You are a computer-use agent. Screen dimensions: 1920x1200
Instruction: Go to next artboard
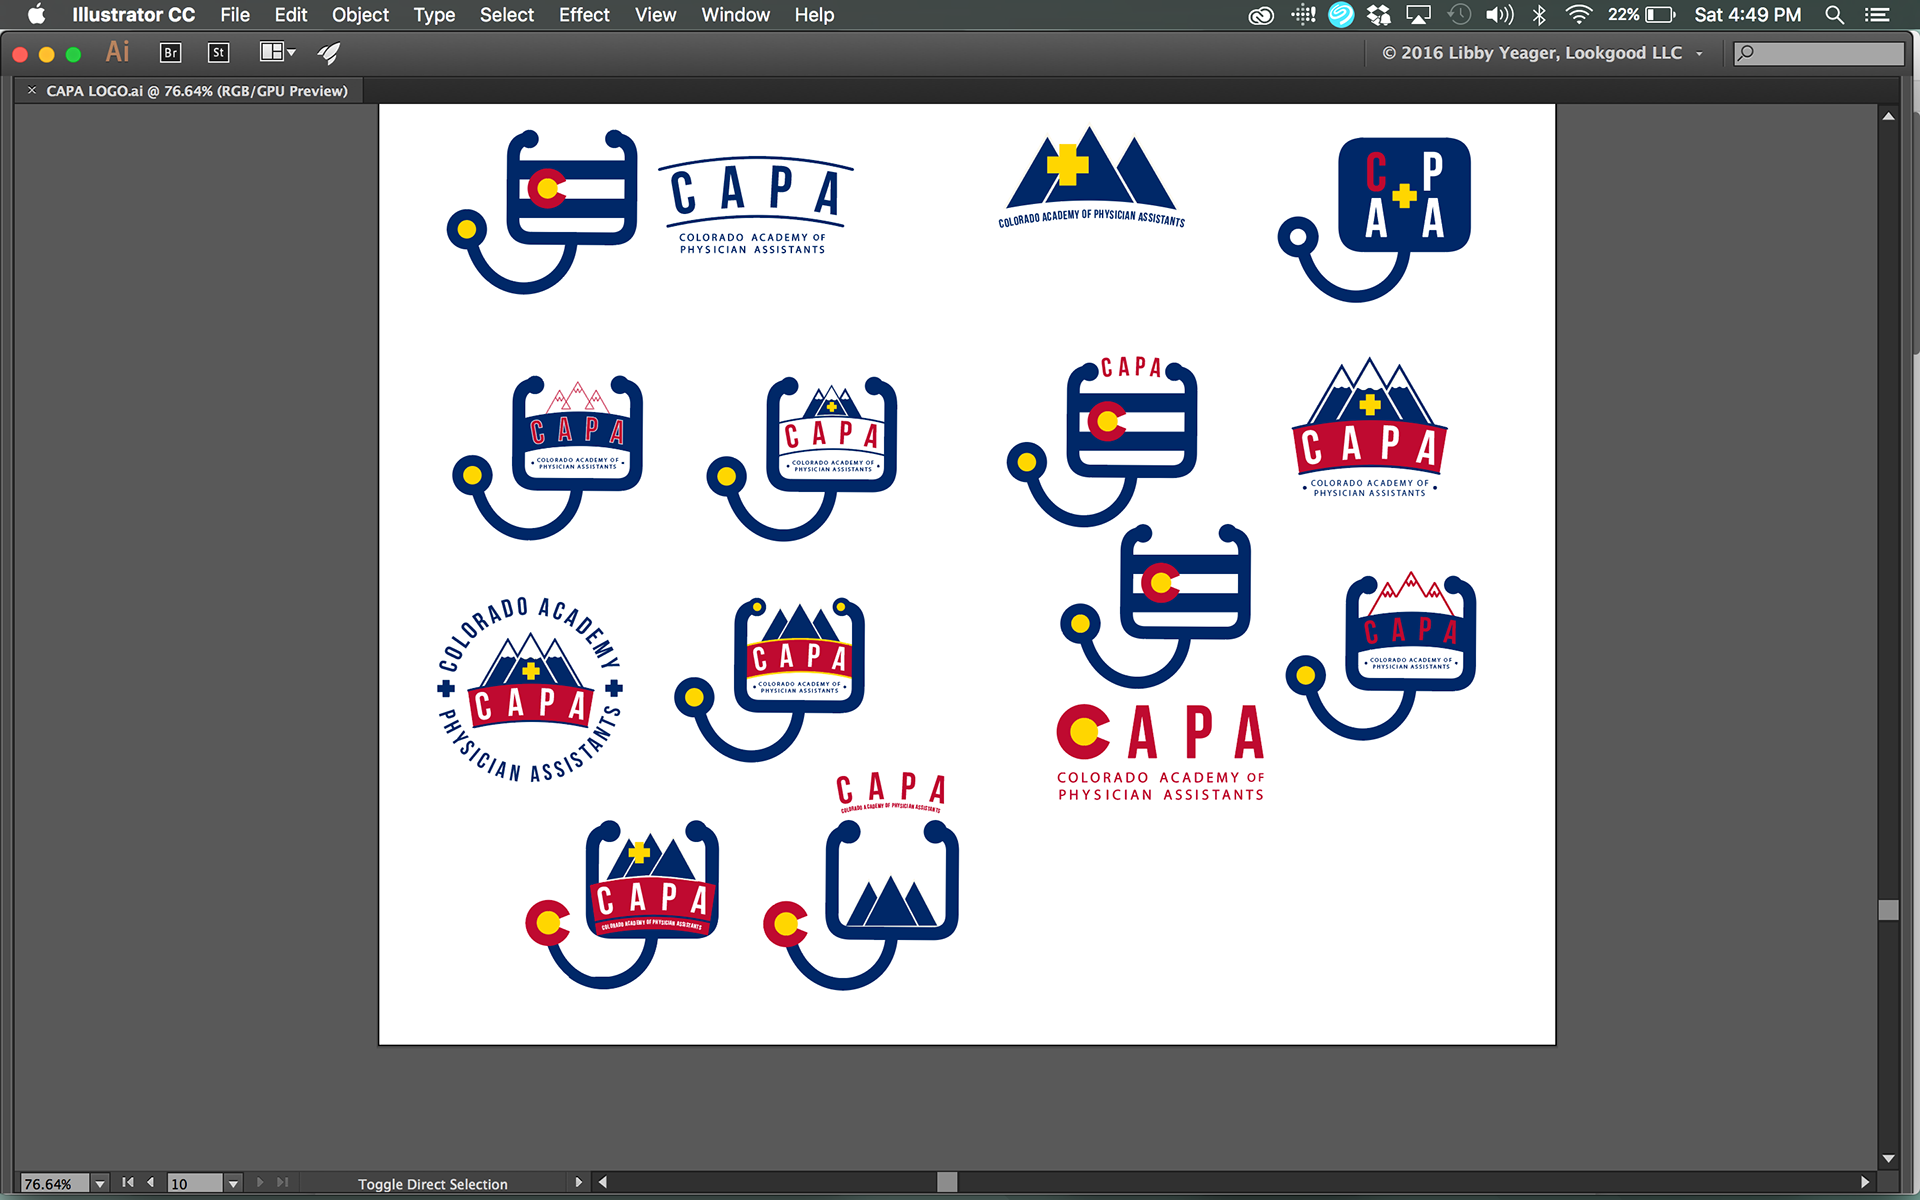[260, 1183]
